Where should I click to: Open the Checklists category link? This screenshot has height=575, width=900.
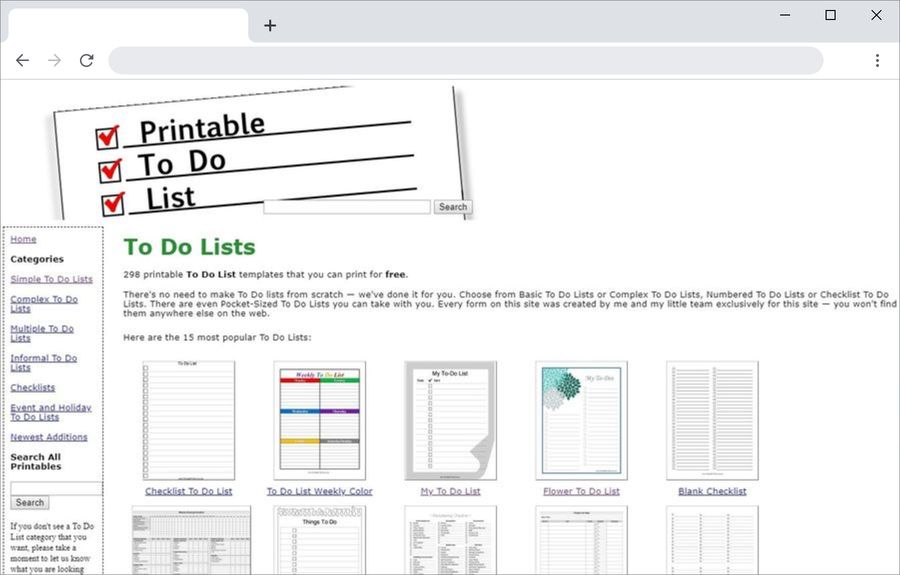point(32,387)
